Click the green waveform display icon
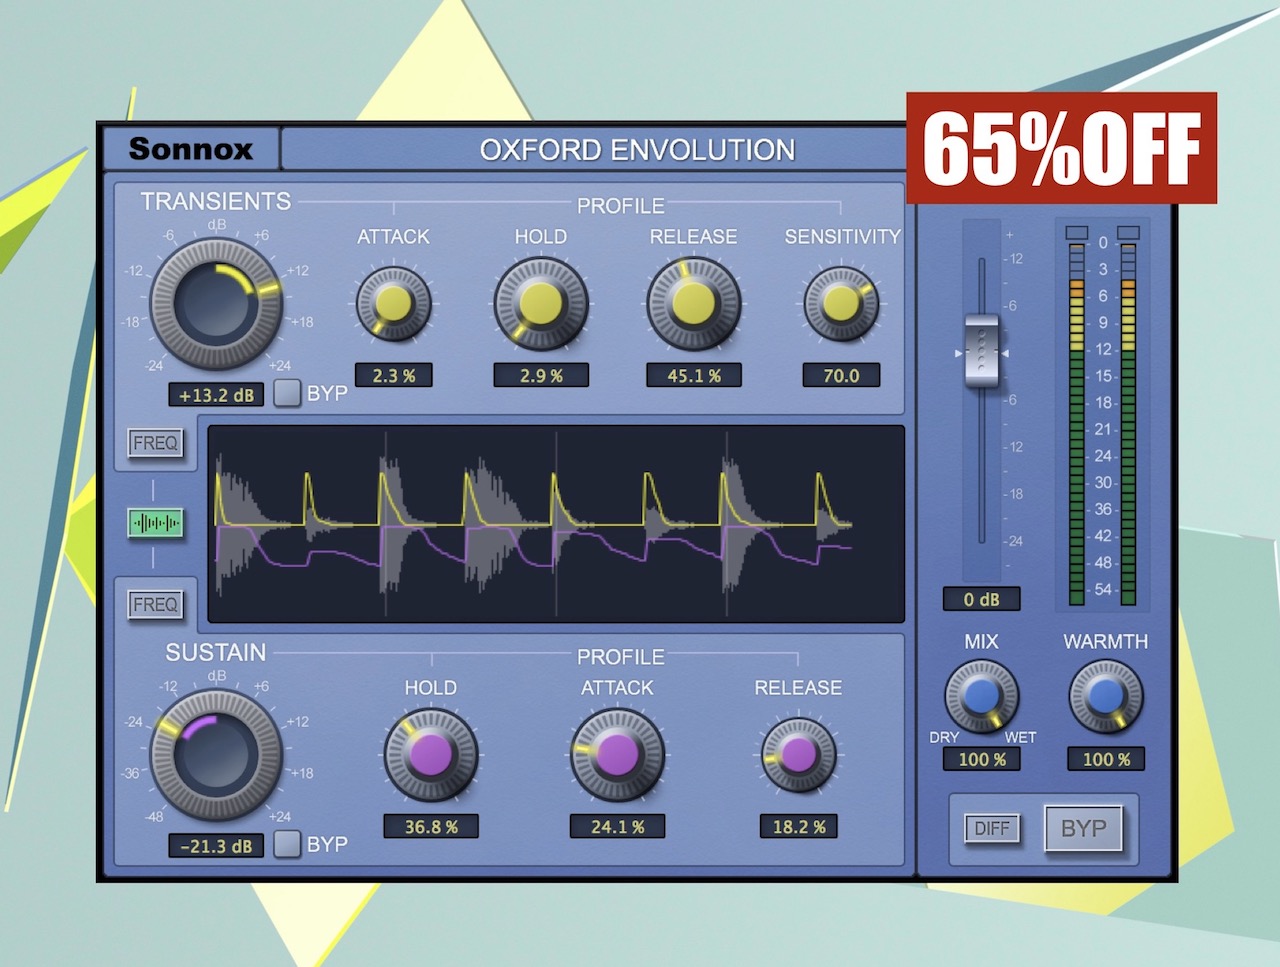 (x=156, y=523)
